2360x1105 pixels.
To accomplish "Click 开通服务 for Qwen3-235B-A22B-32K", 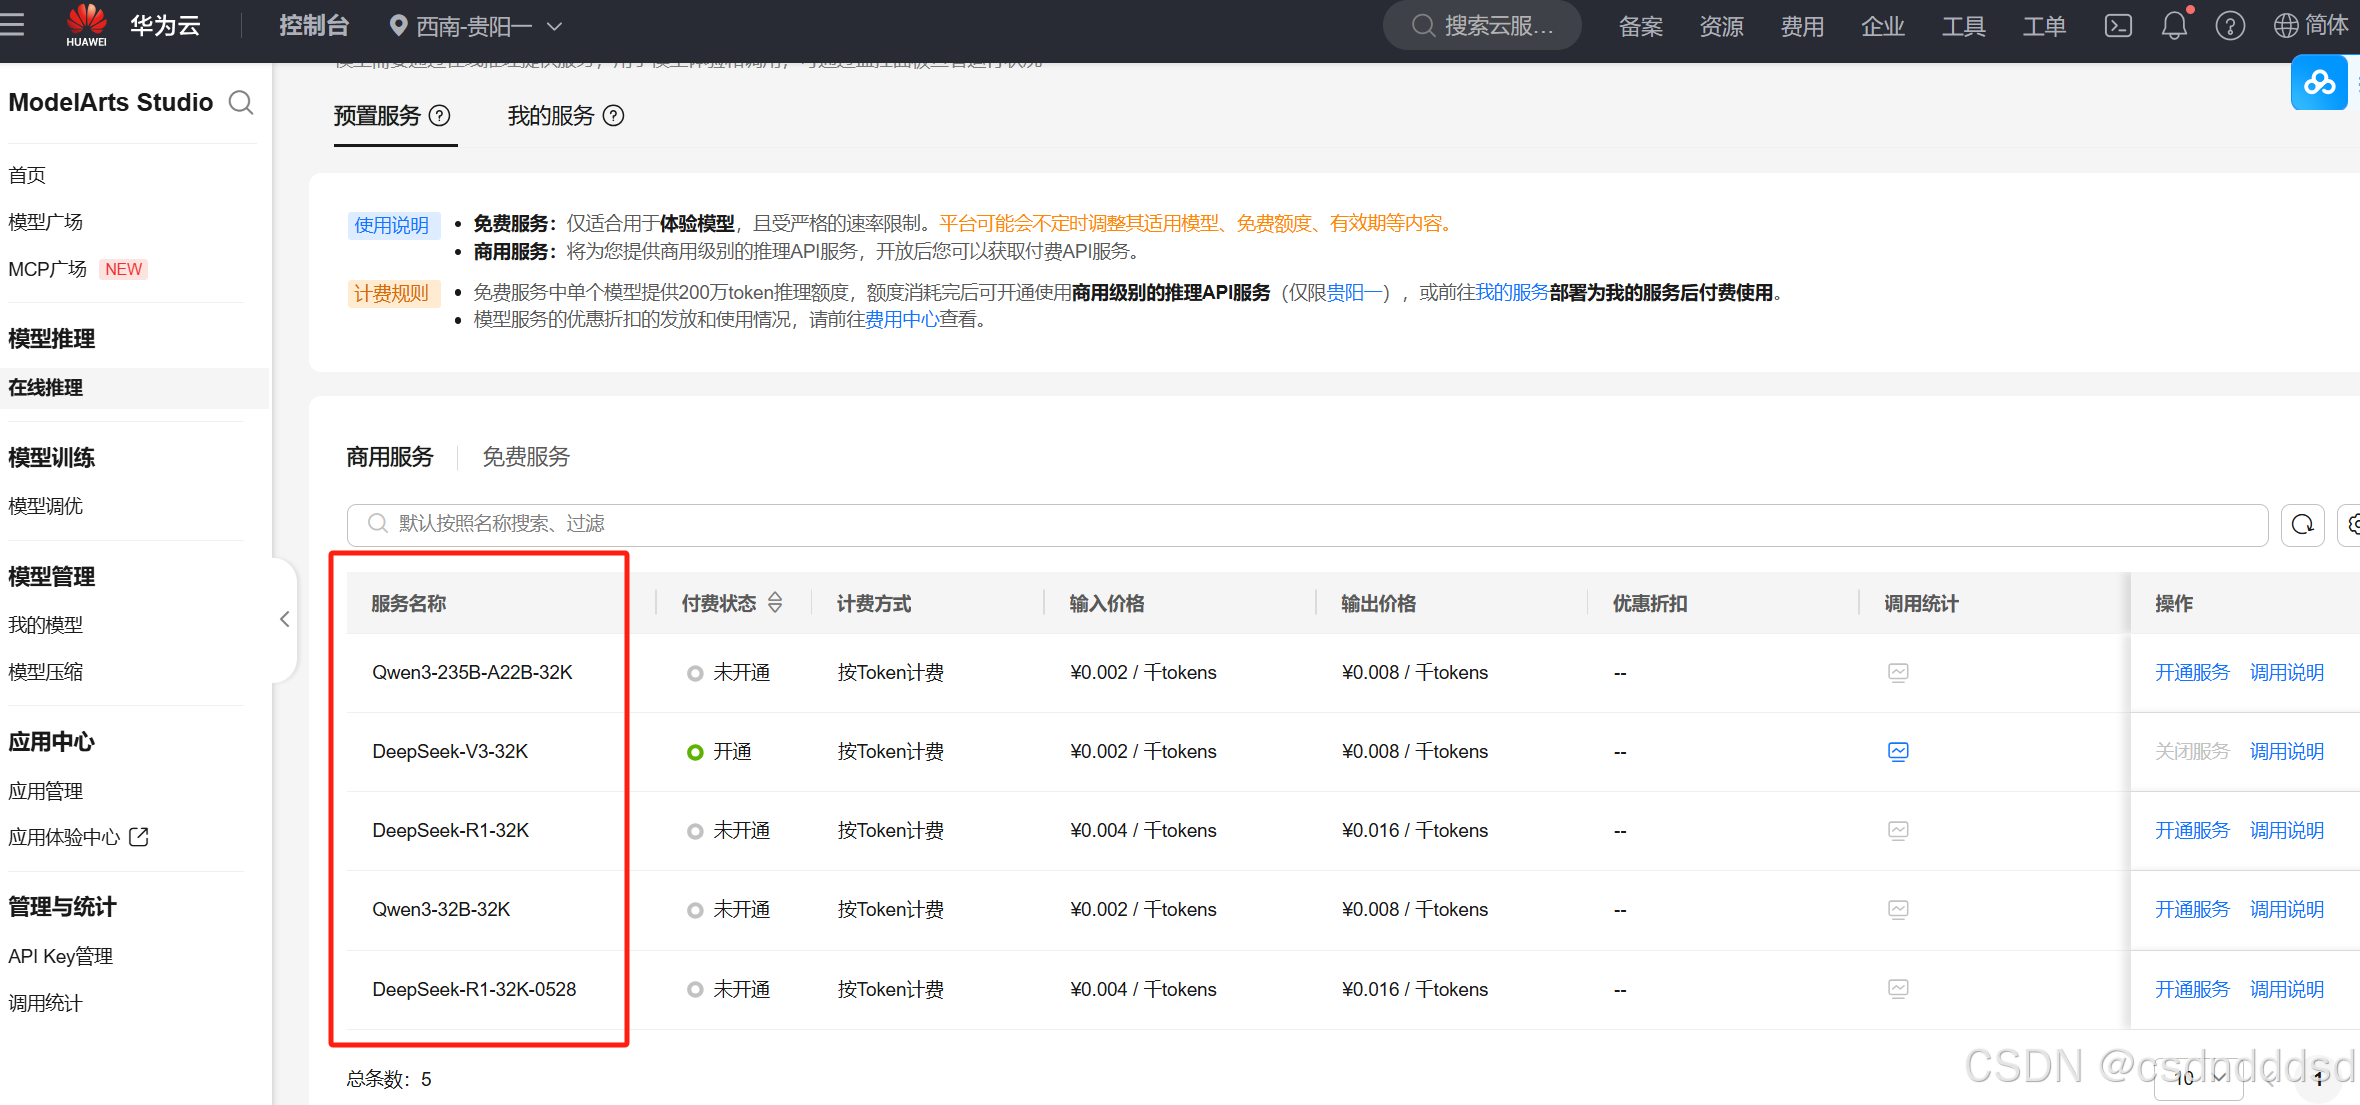I will coord(2192,673).
